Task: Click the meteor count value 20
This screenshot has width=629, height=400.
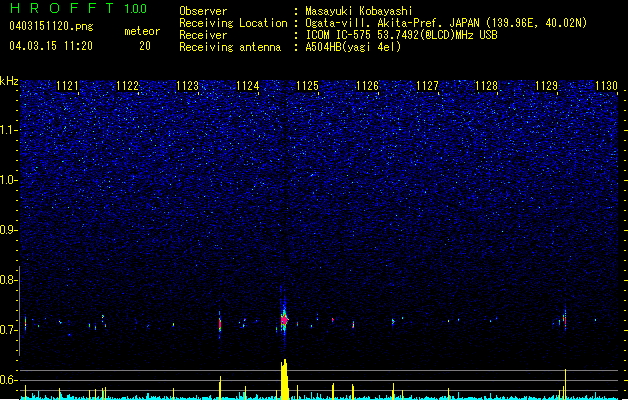Action: tap(145, 46)
